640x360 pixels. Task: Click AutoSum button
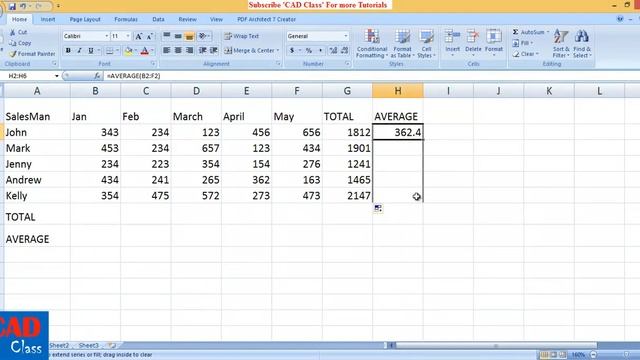click(531, 32)
